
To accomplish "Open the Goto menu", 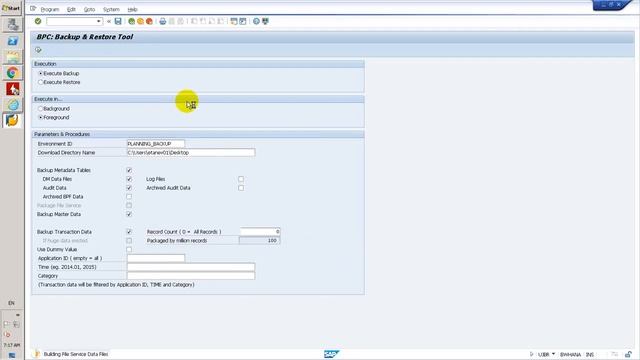I will pos(89,9).
